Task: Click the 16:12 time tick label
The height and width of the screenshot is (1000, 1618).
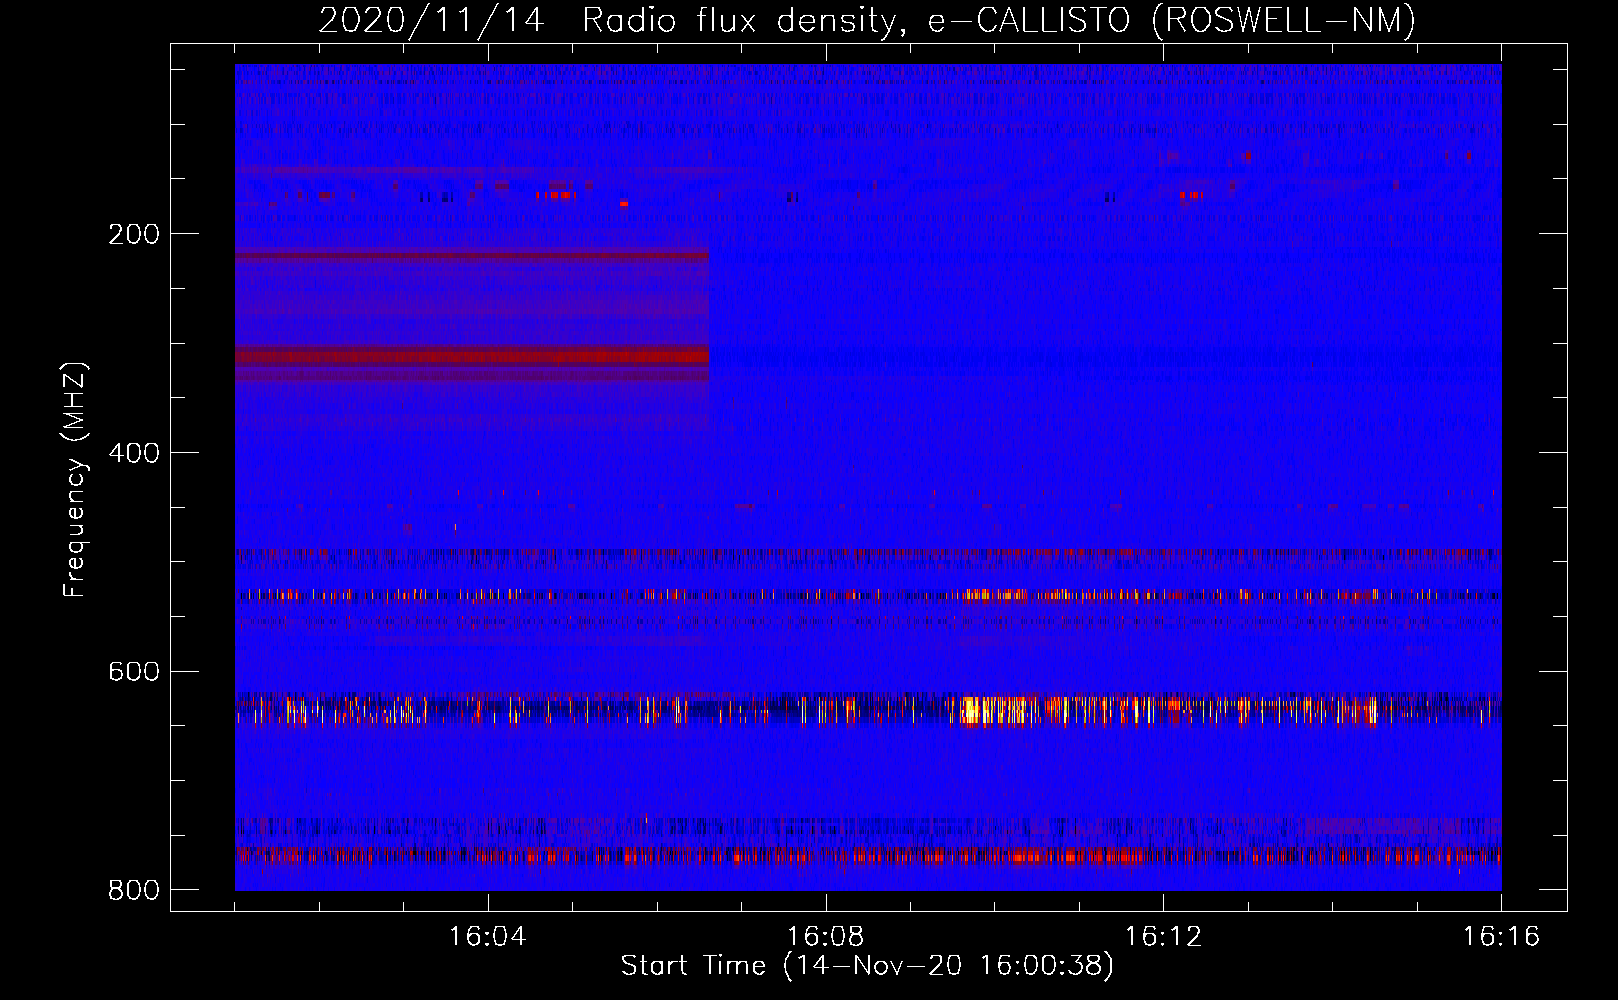Action: (x=1163, y=937)
